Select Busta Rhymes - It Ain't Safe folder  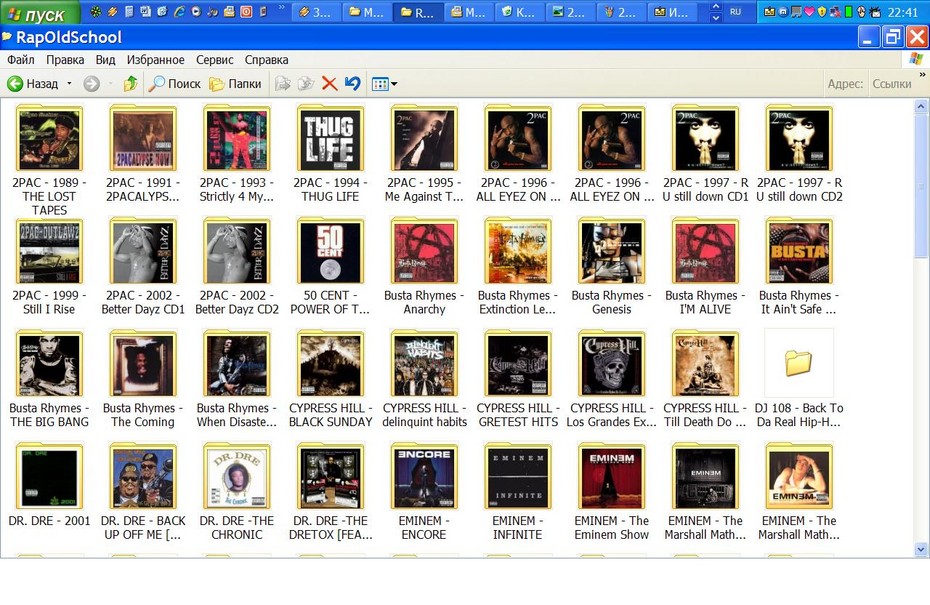click(799, 266)
